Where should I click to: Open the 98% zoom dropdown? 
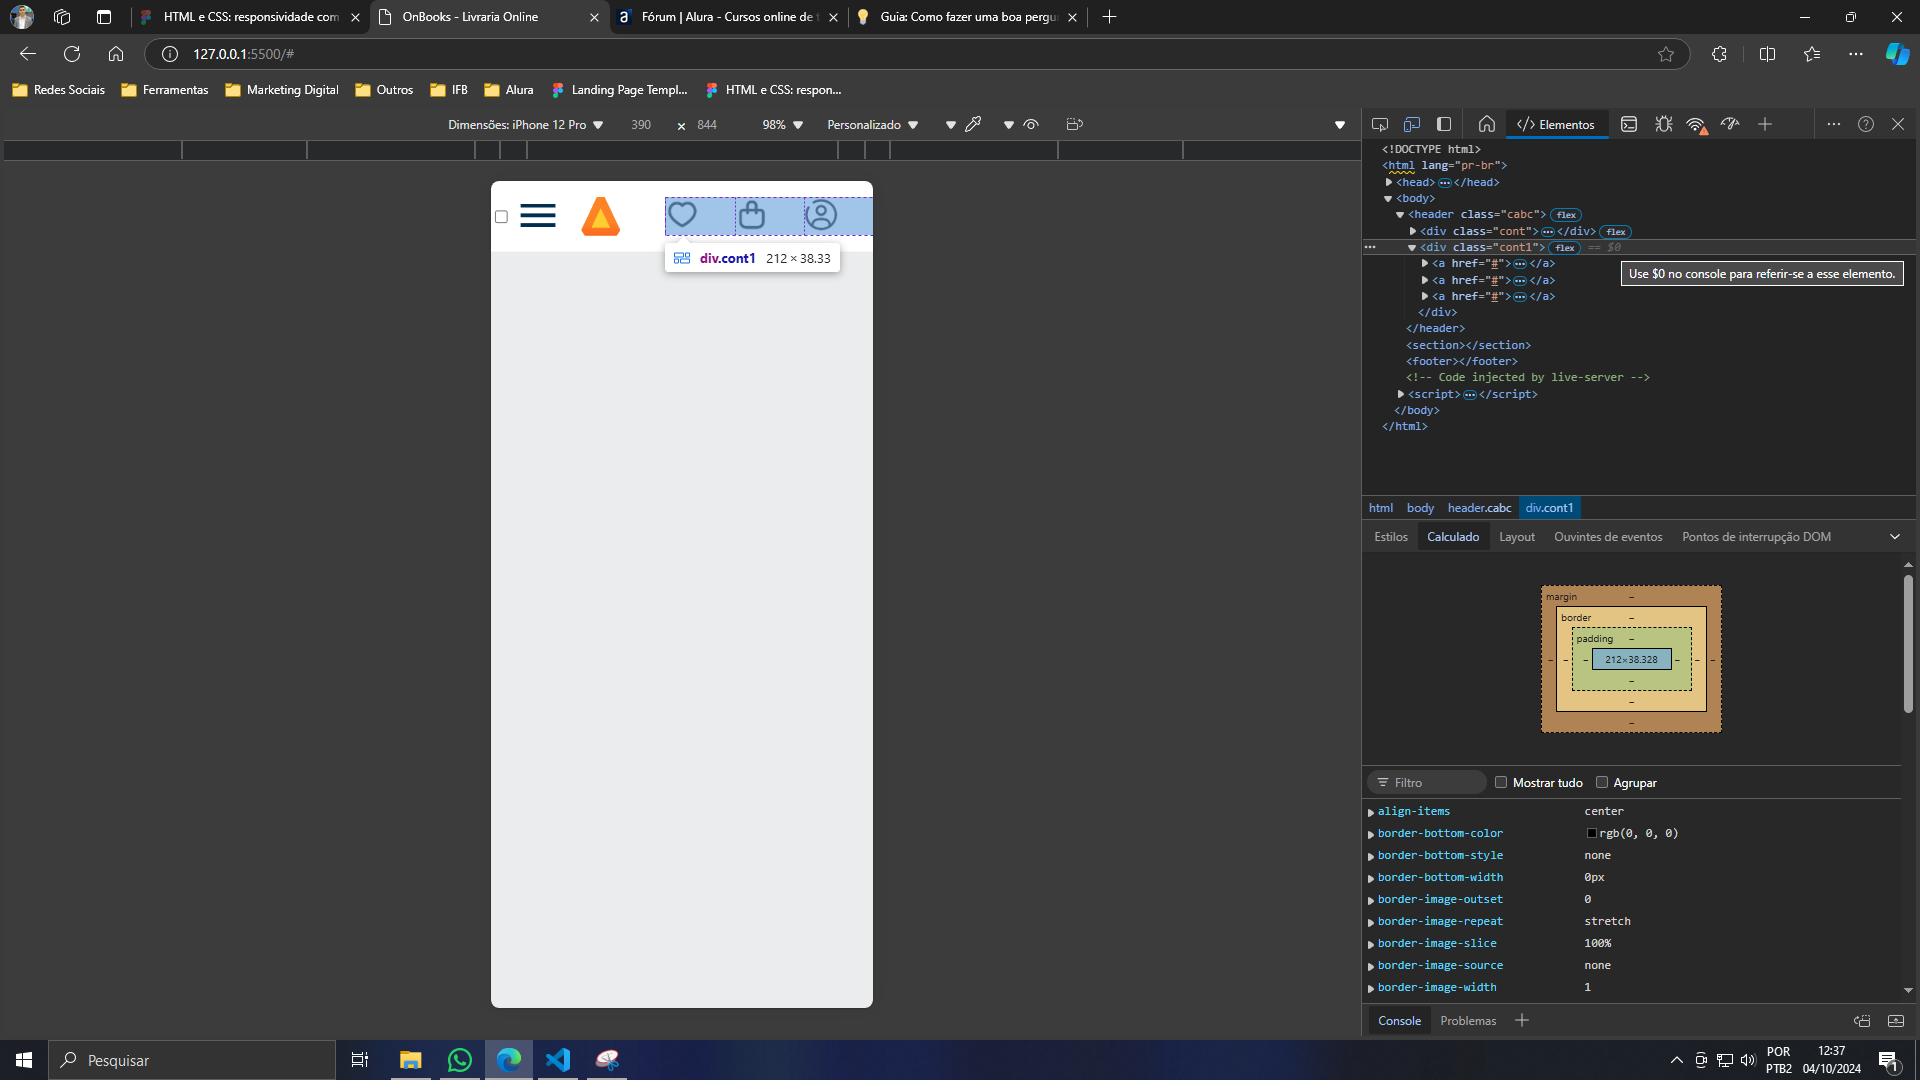[782, 125]
